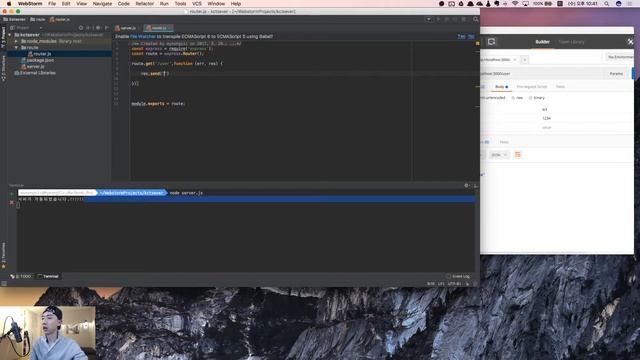This screenshot has height=360, width=640.
Task: Open Project panel settings gear
Action: pos(98,28)
